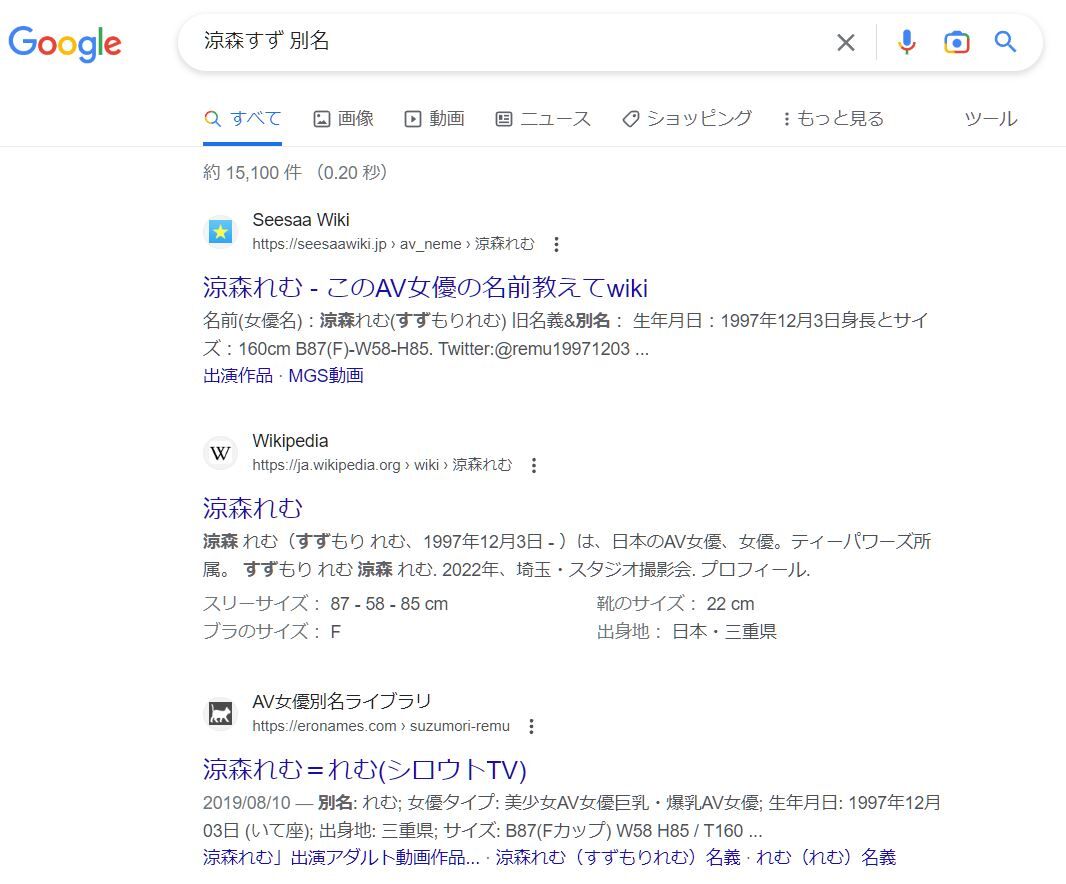This screenshot has height=884, width=1066.
Task: Open search by image camera icon
Action: 957,42
